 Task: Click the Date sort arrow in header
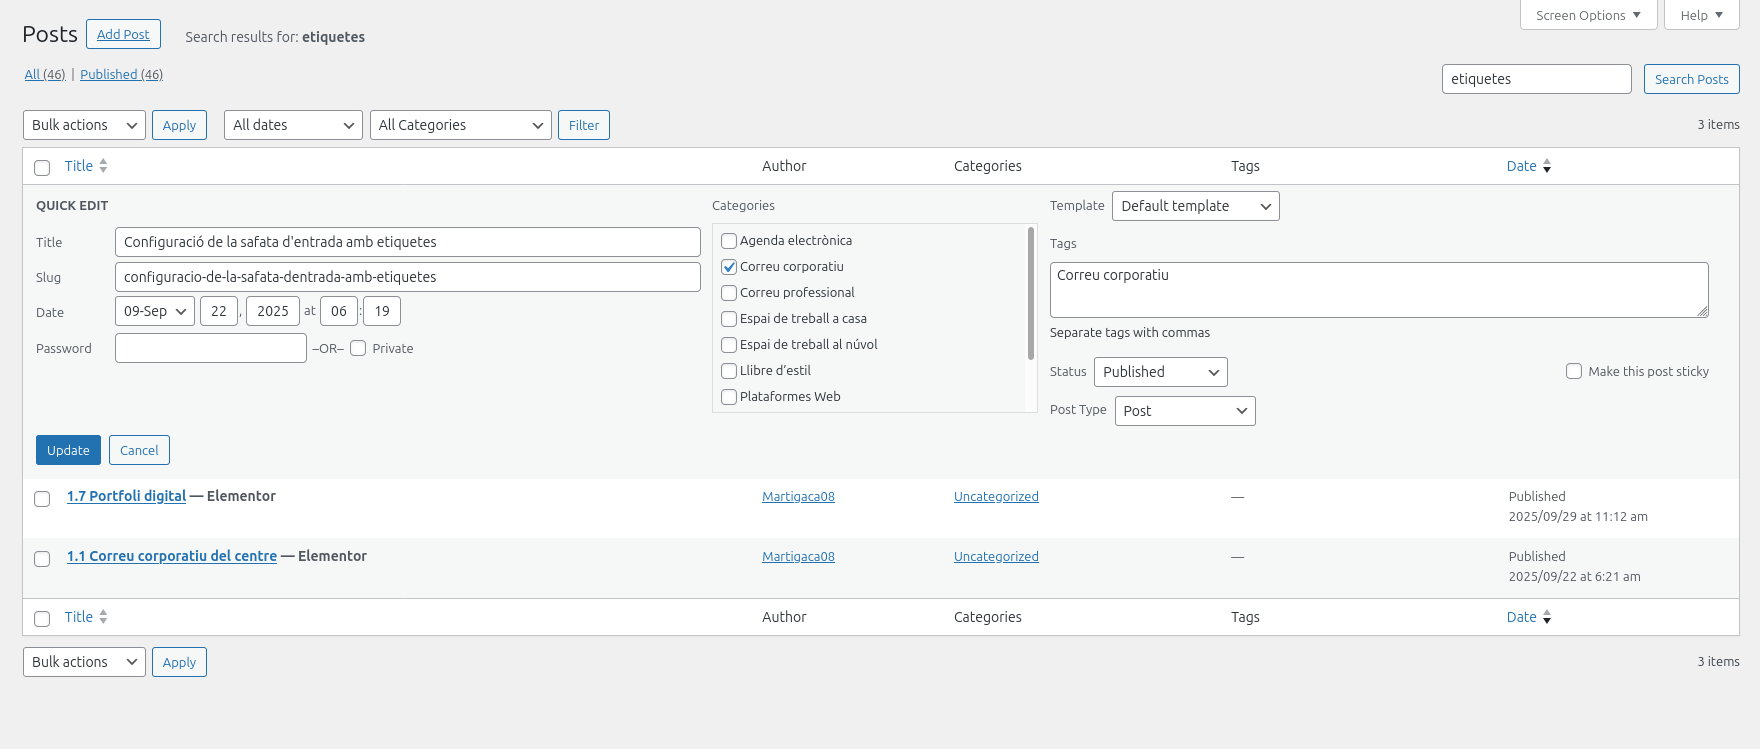point(1546,167)
